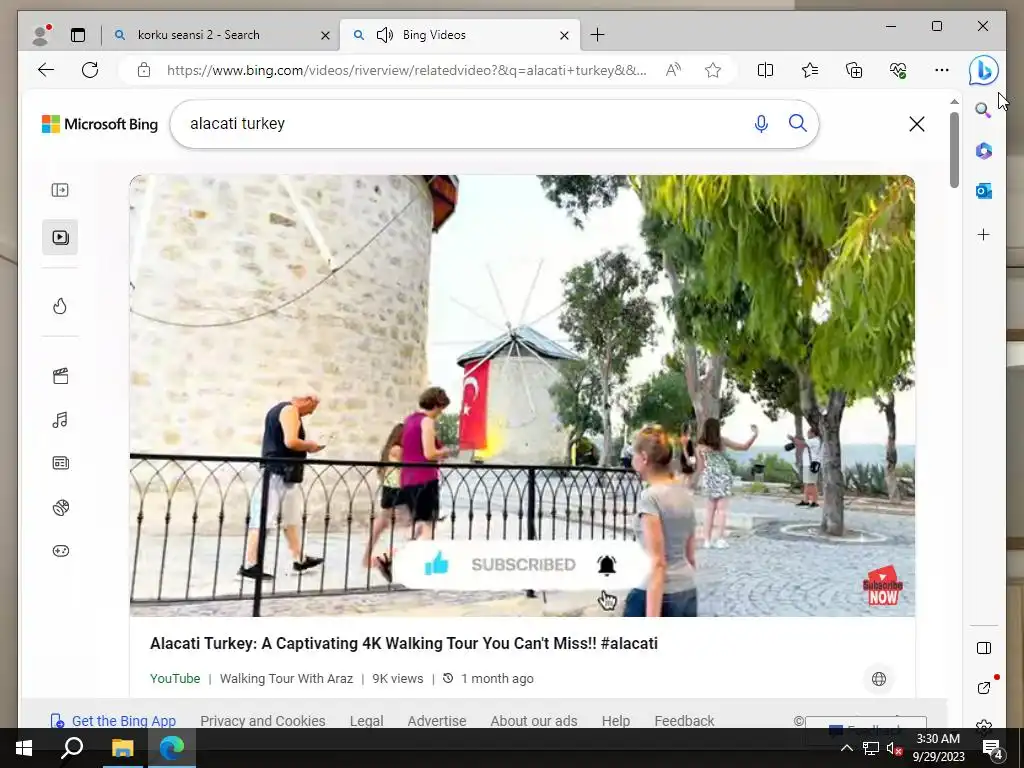Open the Legal footer link

366,720
